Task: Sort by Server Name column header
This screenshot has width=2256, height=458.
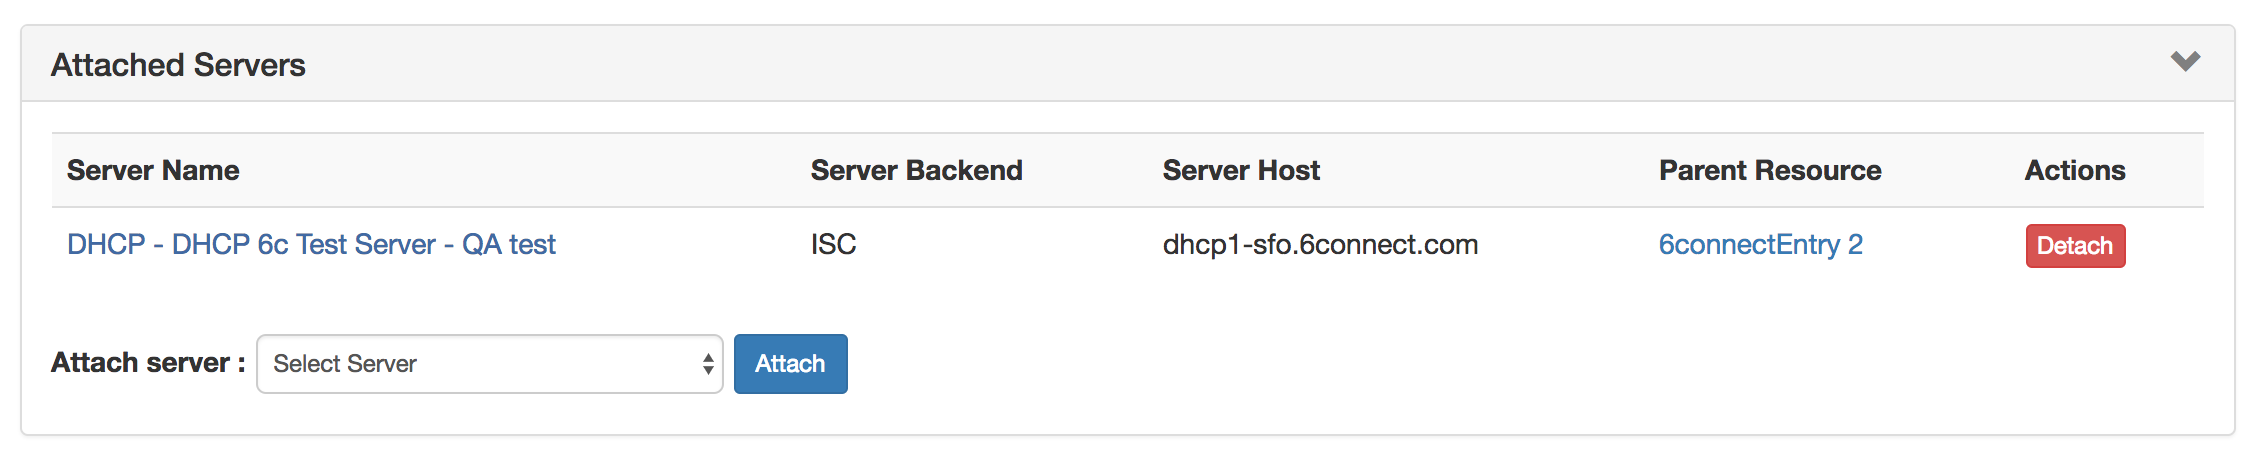Action: pyautogui.click(x=153, y=171)
